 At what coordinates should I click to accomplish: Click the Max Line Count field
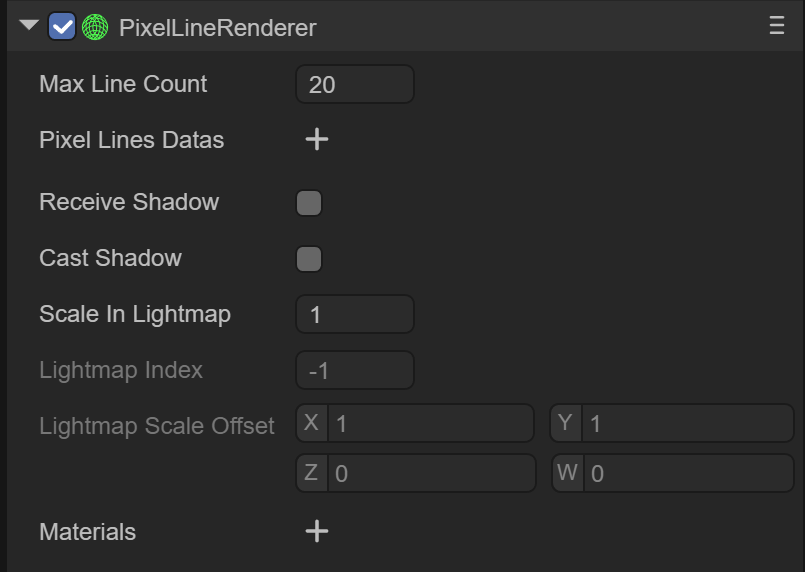(355, 84)
